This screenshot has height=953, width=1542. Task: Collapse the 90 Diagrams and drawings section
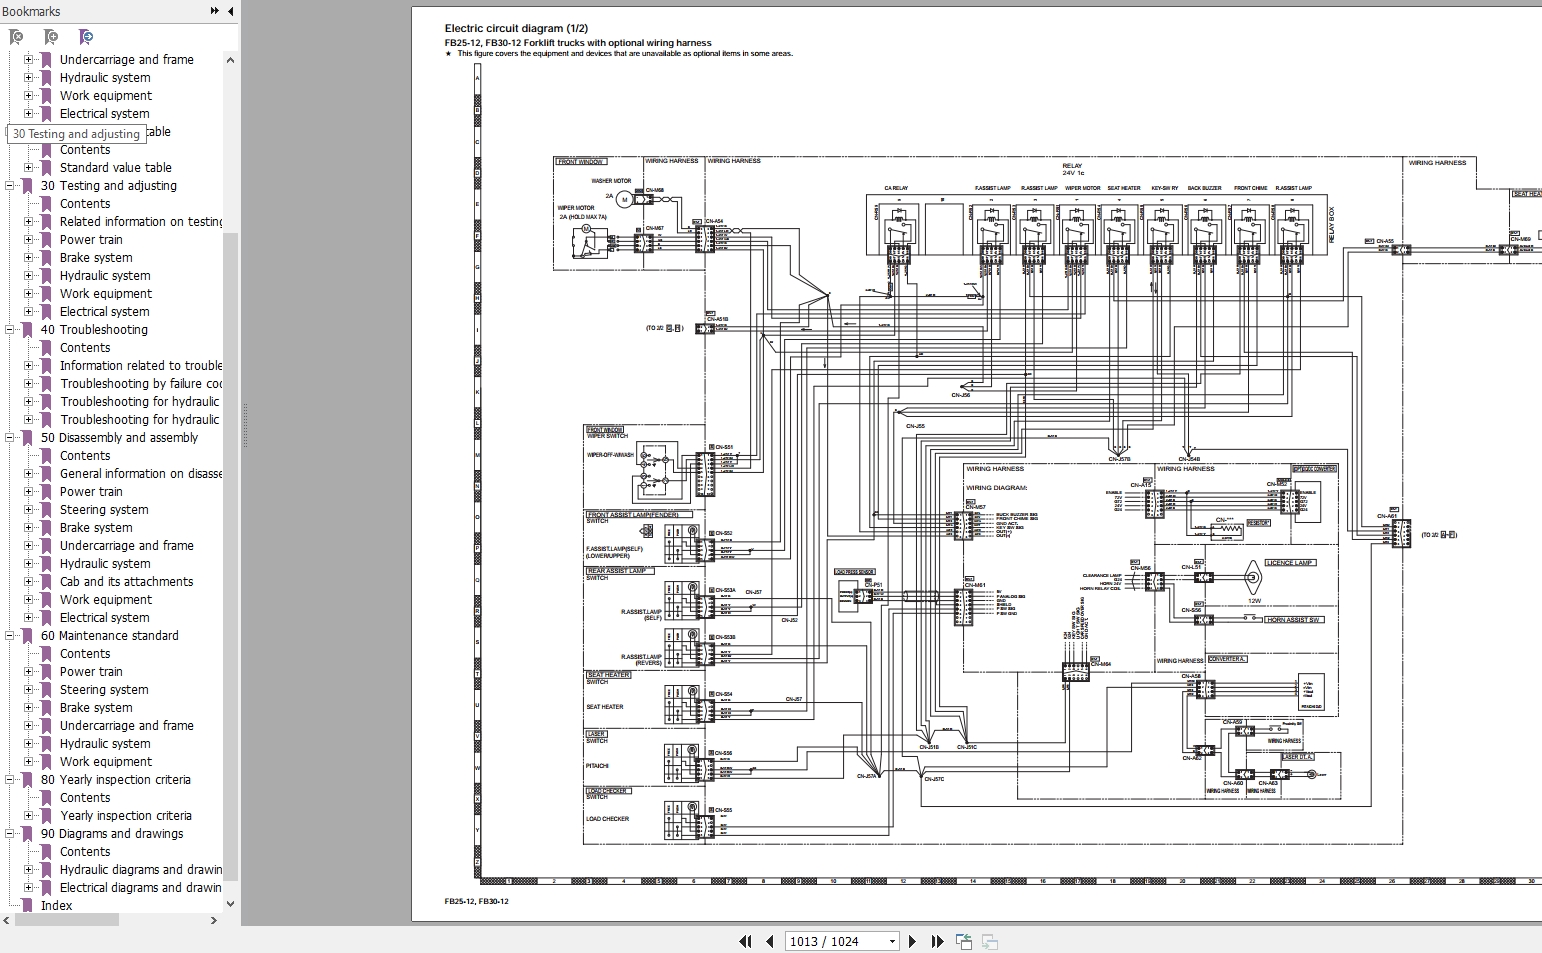tap(10, 834)
